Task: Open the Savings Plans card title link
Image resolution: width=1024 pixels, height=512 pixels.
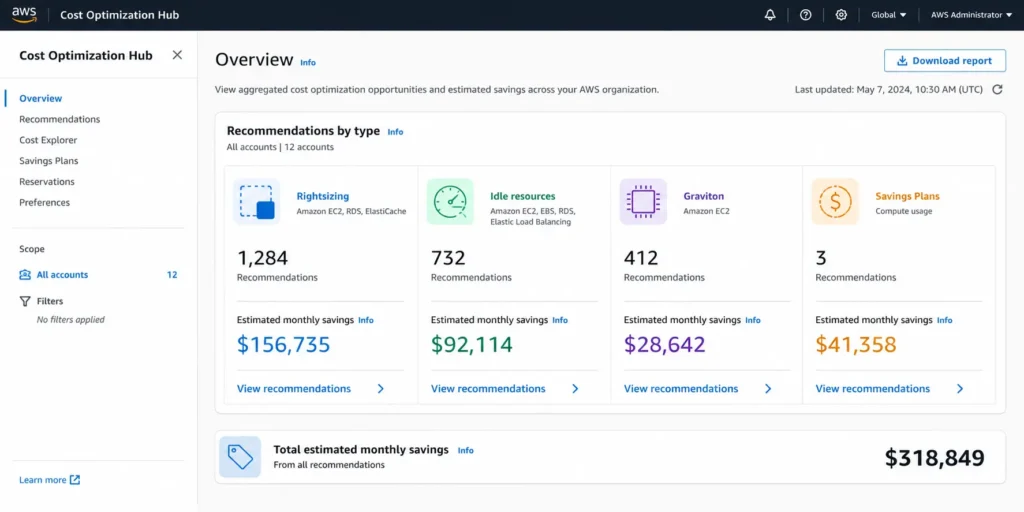Action: [x=907, y=196]
